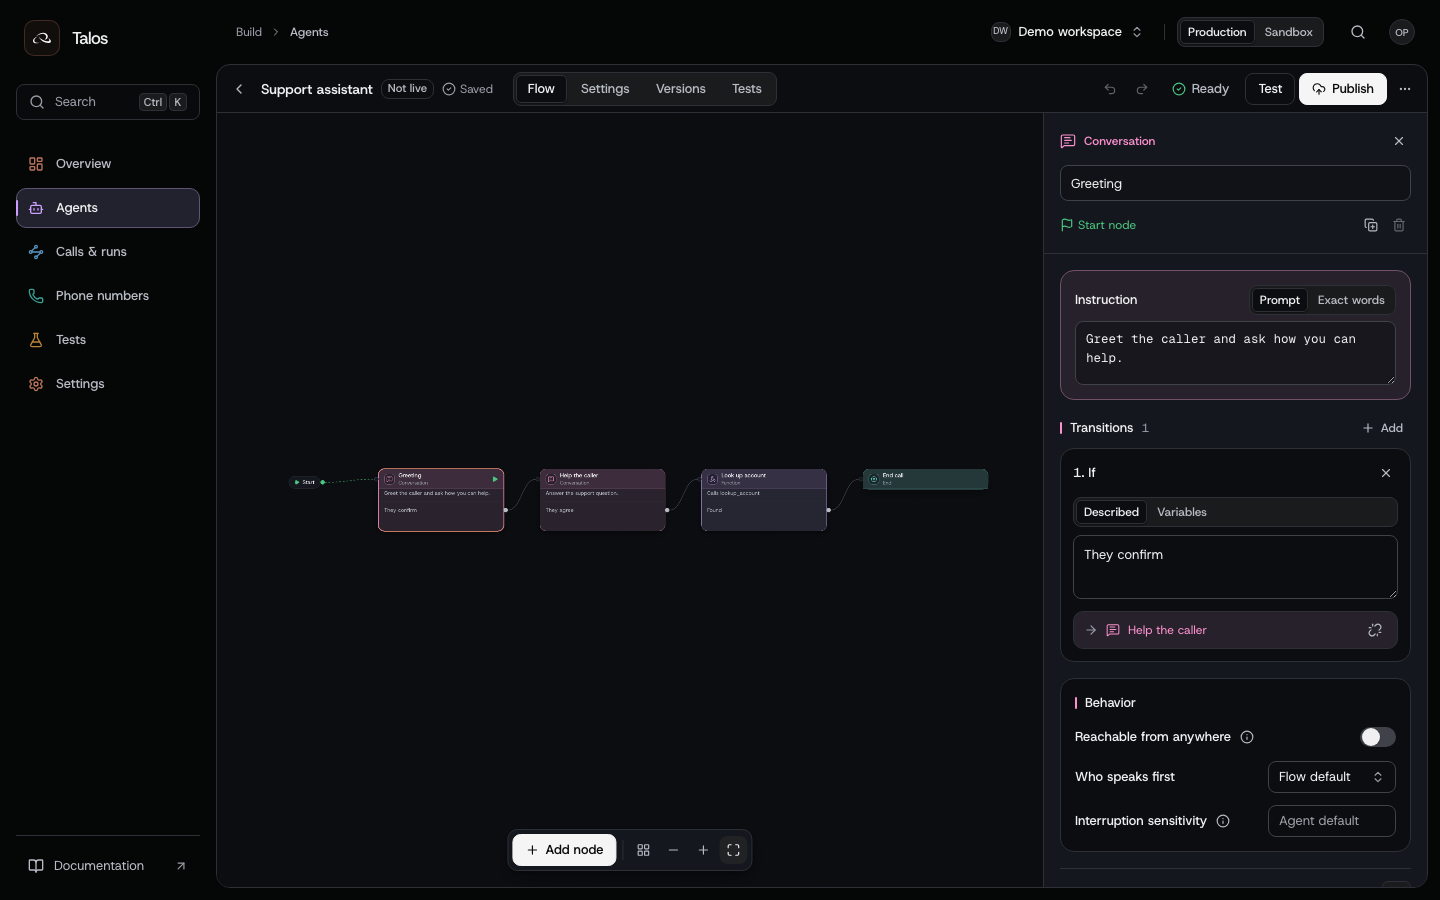
Task: Click the instruction prompt text area
Action: coord(1235,353)
